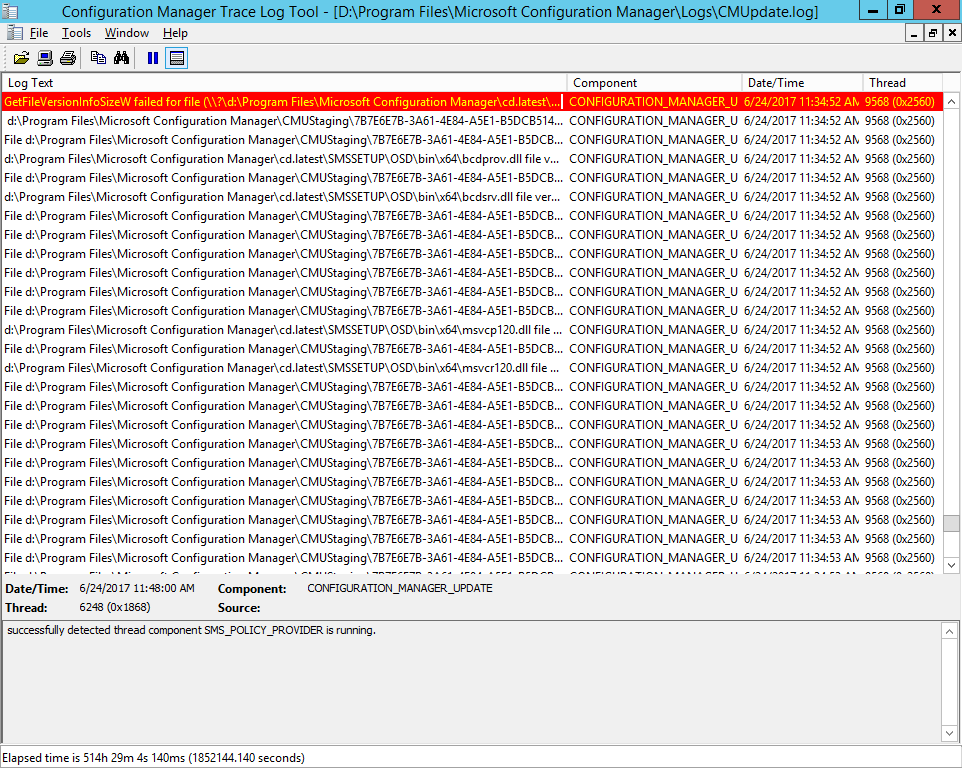
Task: Click the CONFIGURATION_MANAGER_UPDATE component detail value
Action: [x=399, y=588]
